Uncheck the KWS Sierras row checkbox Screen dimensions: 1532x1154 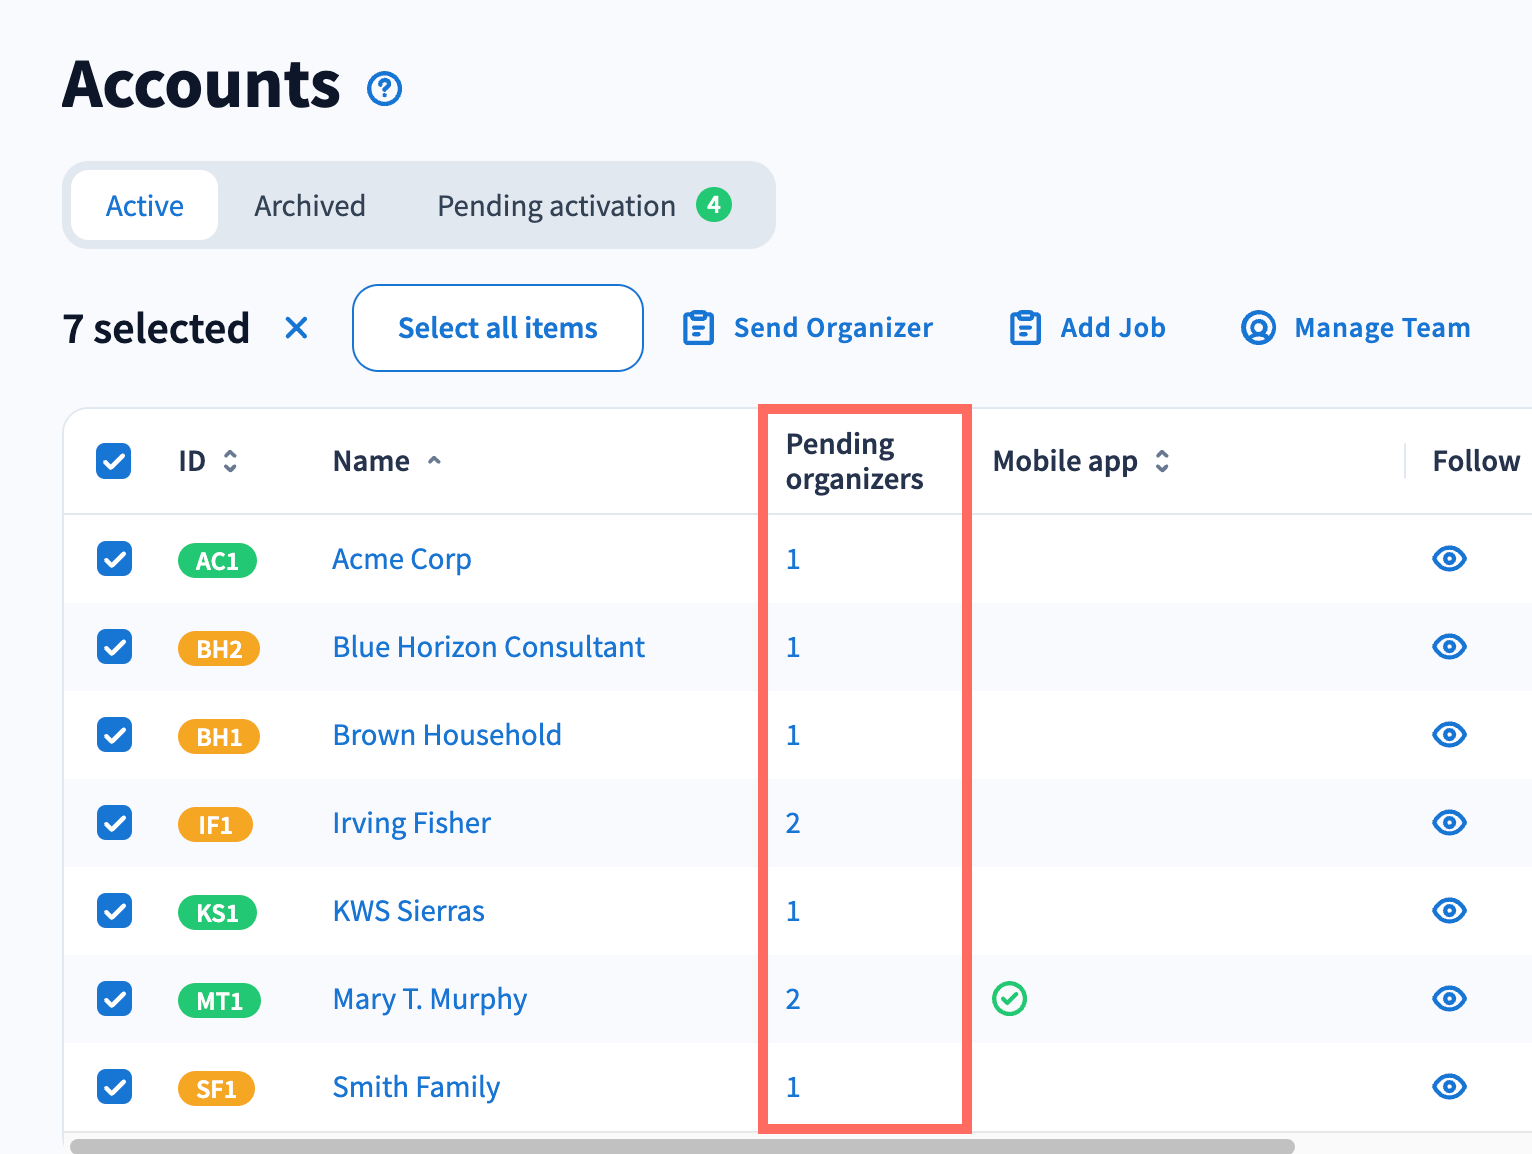tap(114, 911)
